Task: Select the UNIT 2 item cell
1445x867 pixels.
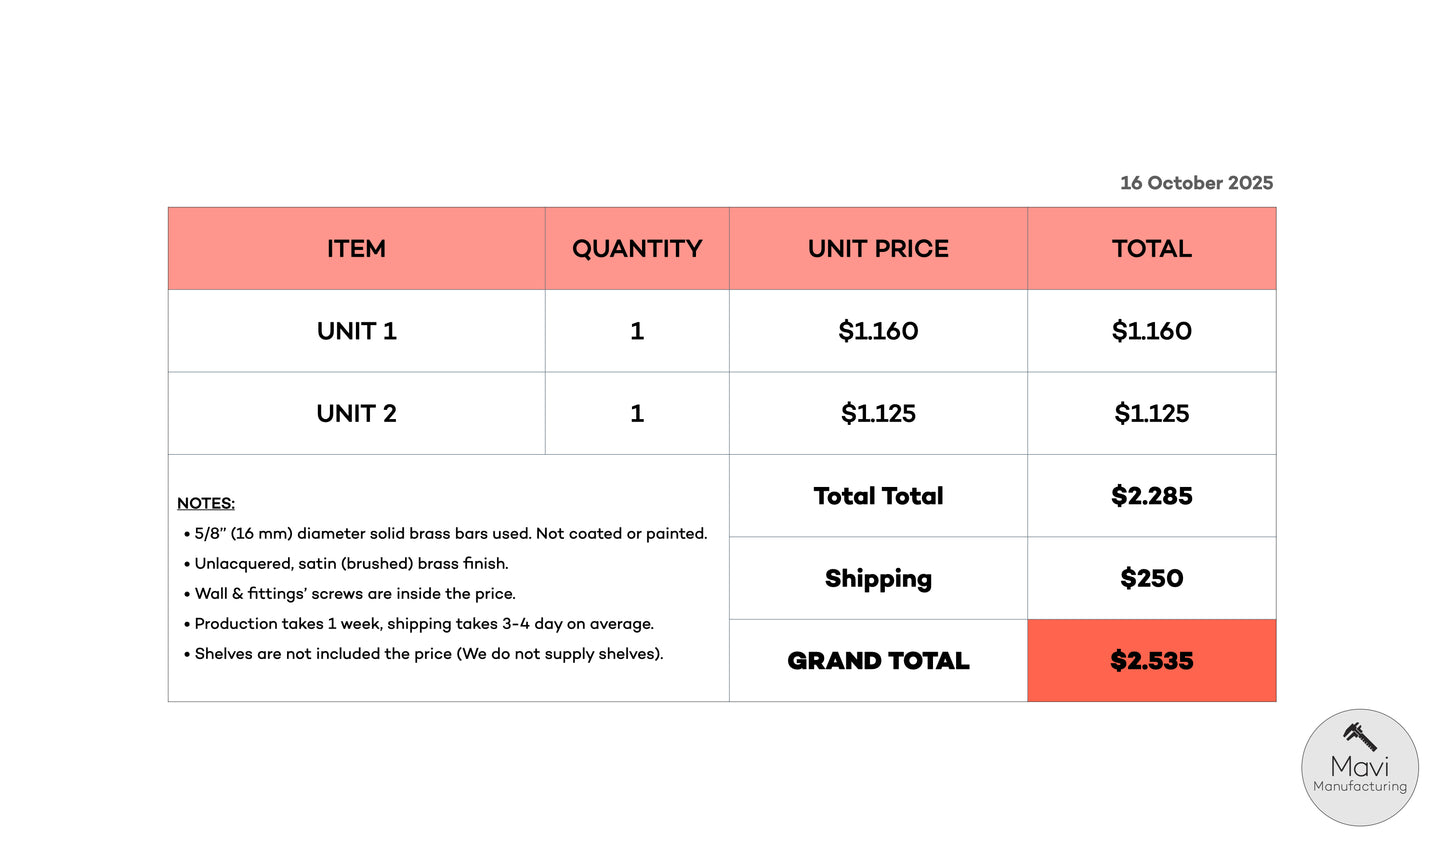Action: (x=356, y=413)
